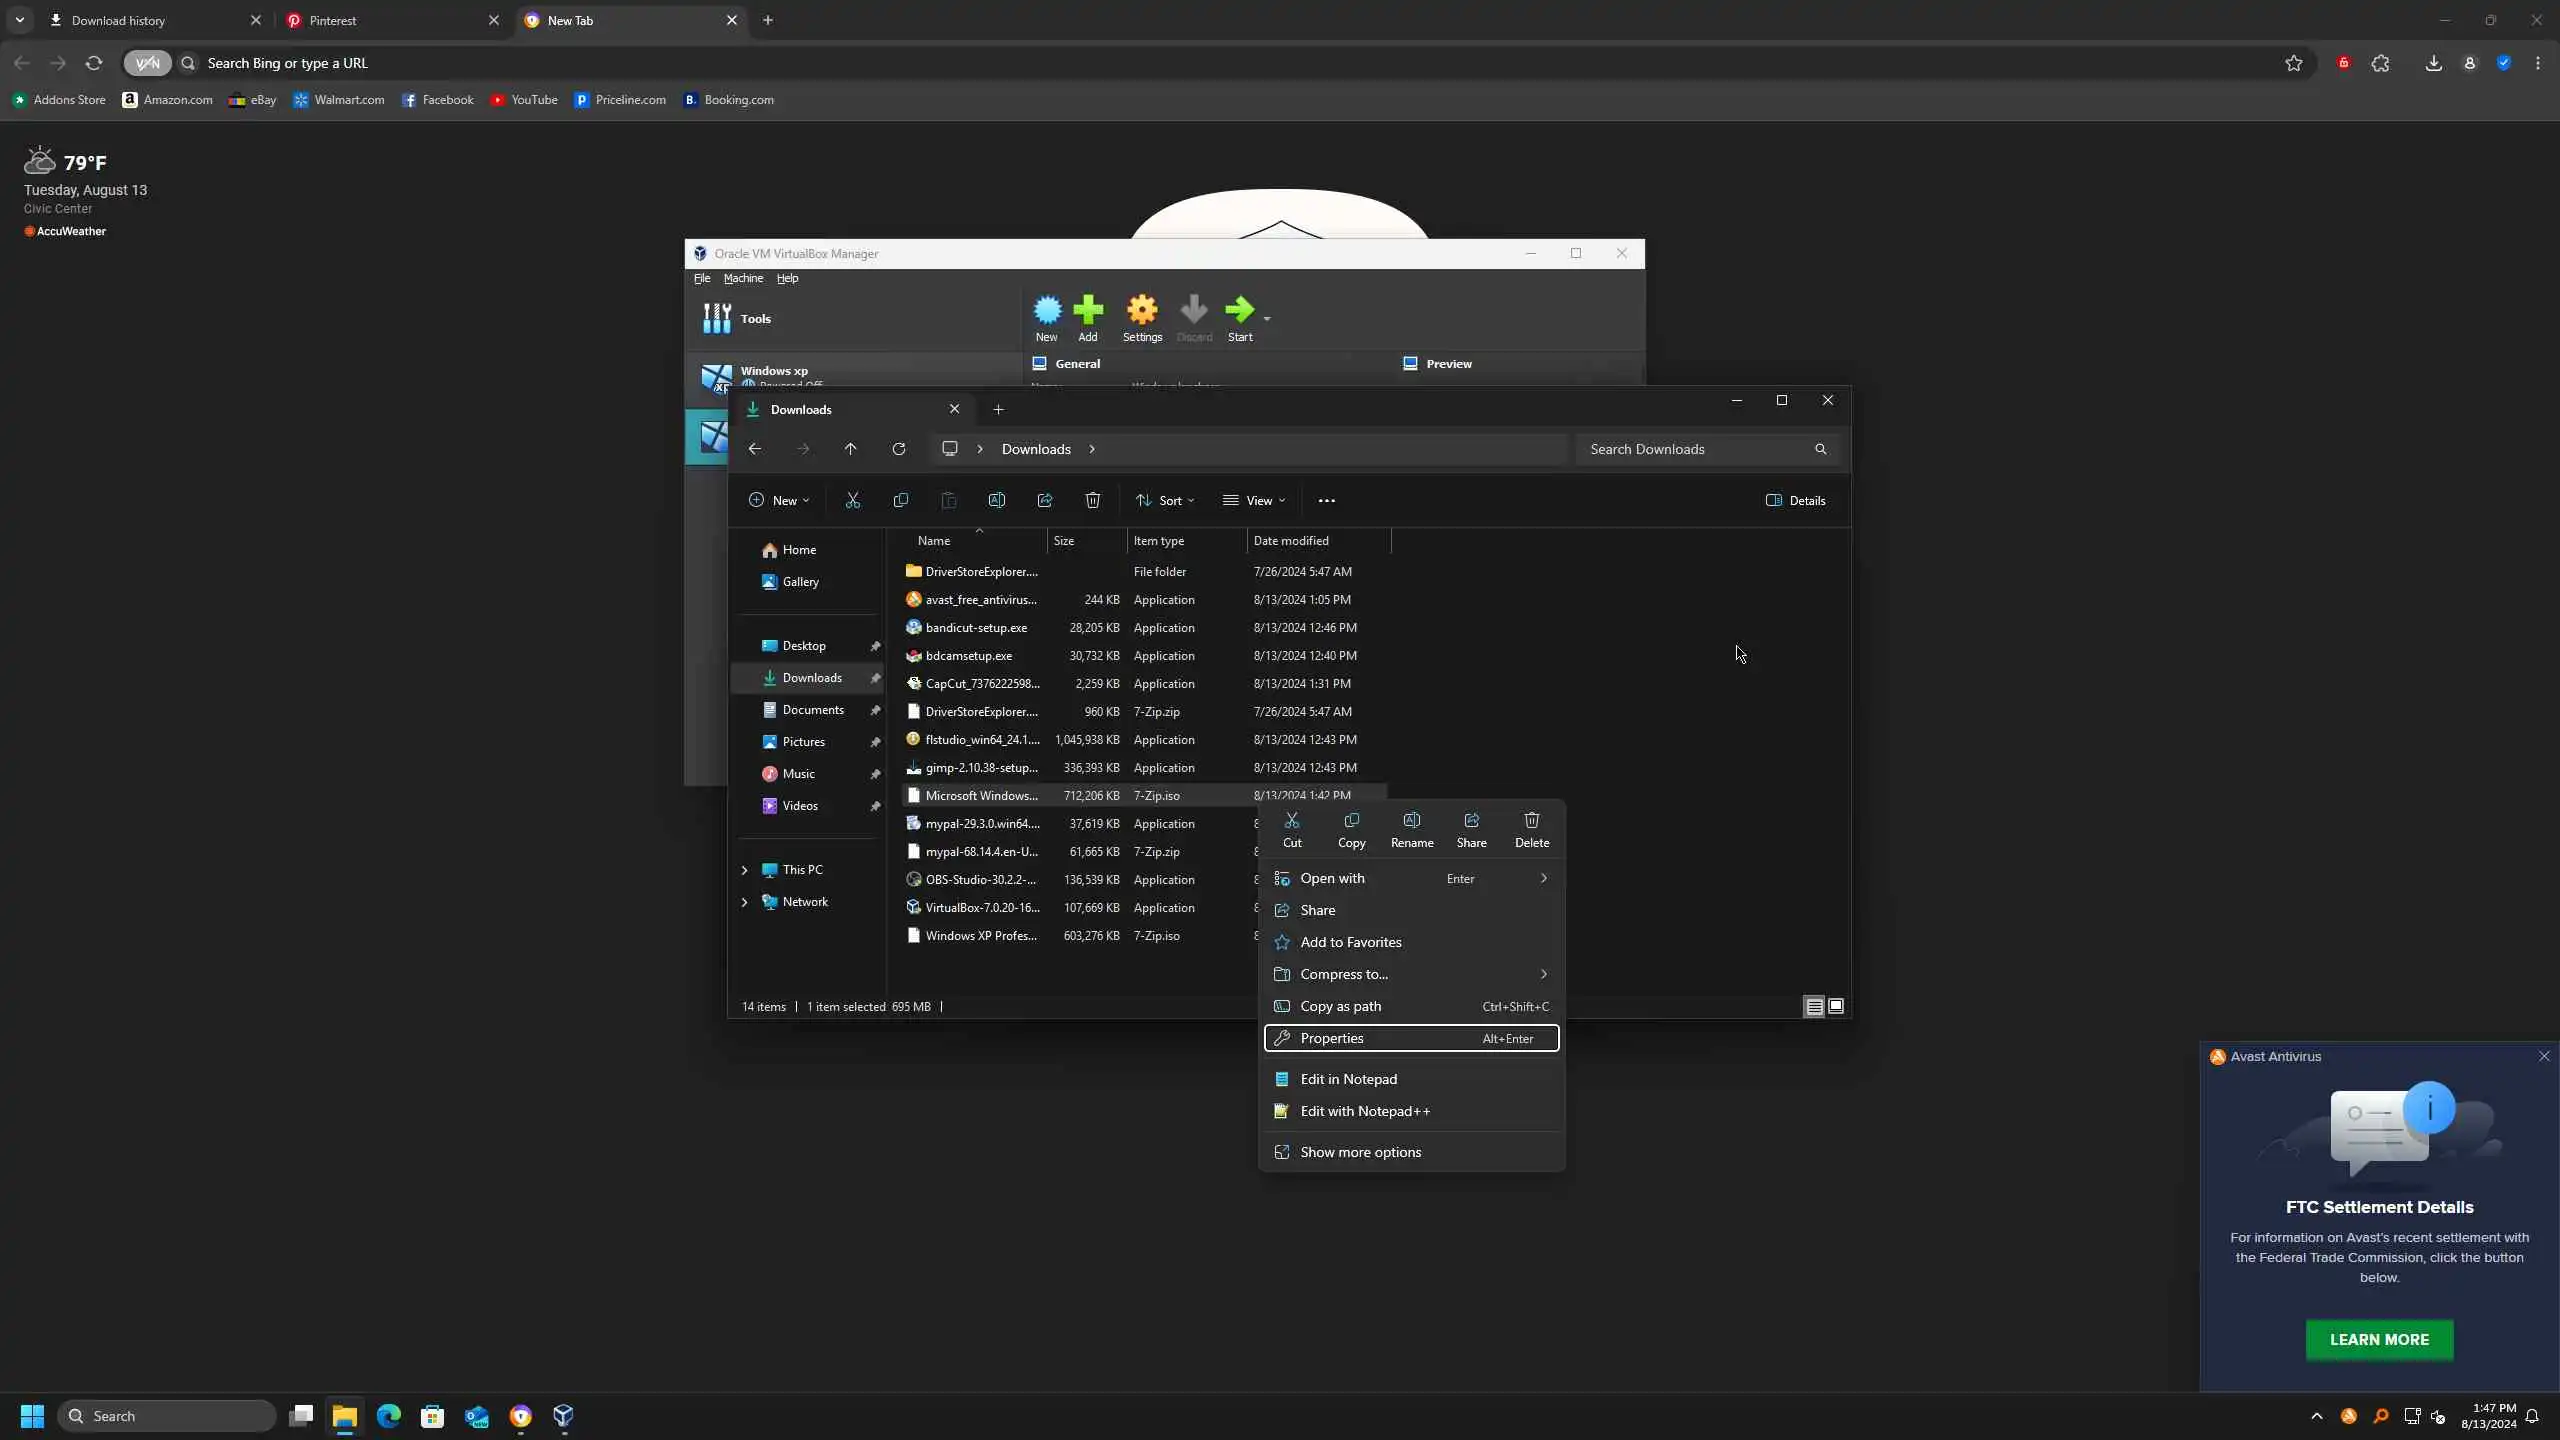The height and width of the screenshot is (1440, 2560).
Task: Open the Sort dropdown
Action: coord(1164,500)
